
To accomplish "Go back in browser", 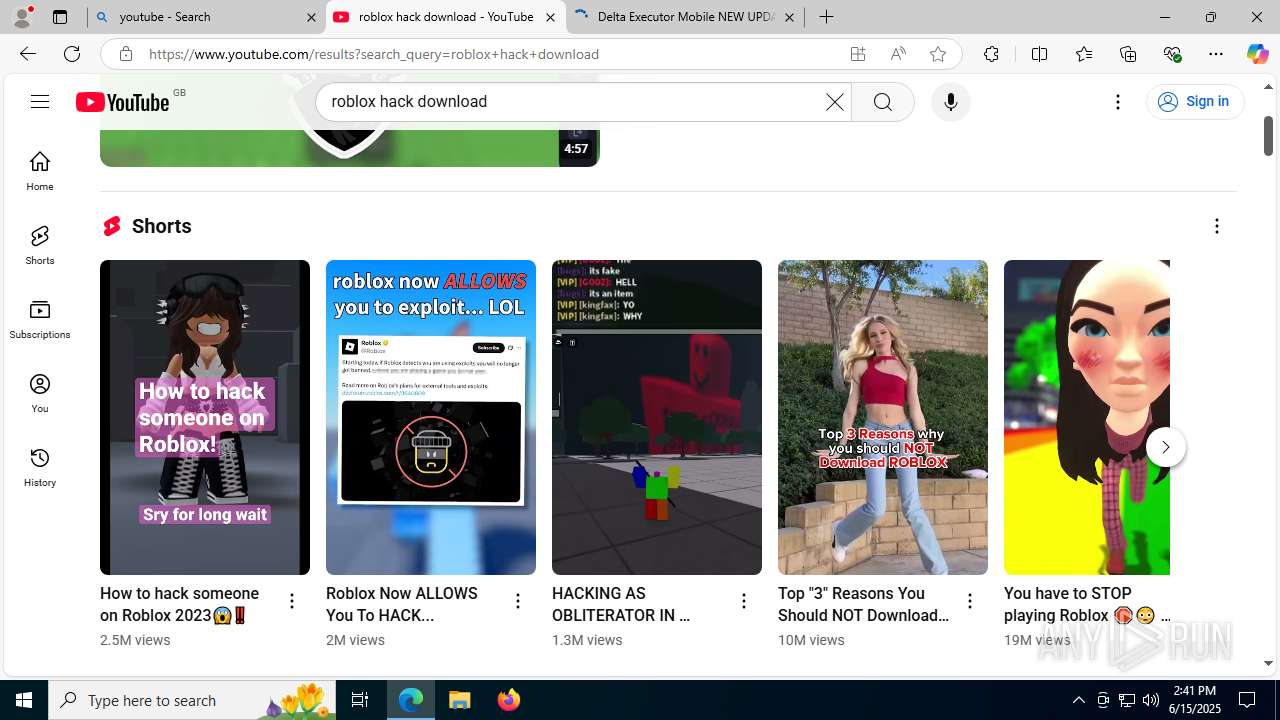I will click(28, 54).
